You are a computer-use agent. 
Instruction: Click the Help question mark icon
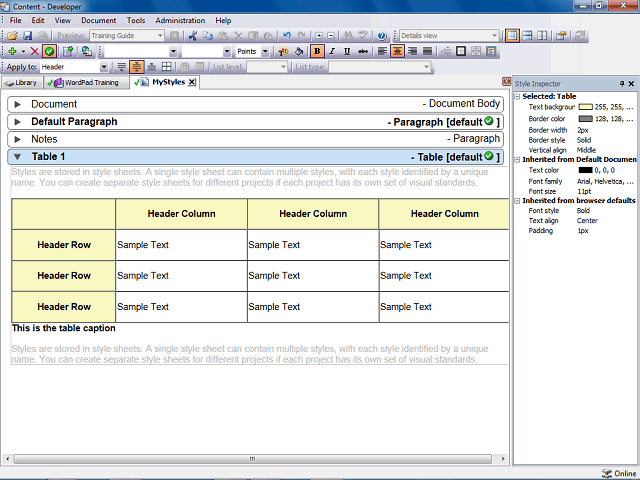pos(382,36)
